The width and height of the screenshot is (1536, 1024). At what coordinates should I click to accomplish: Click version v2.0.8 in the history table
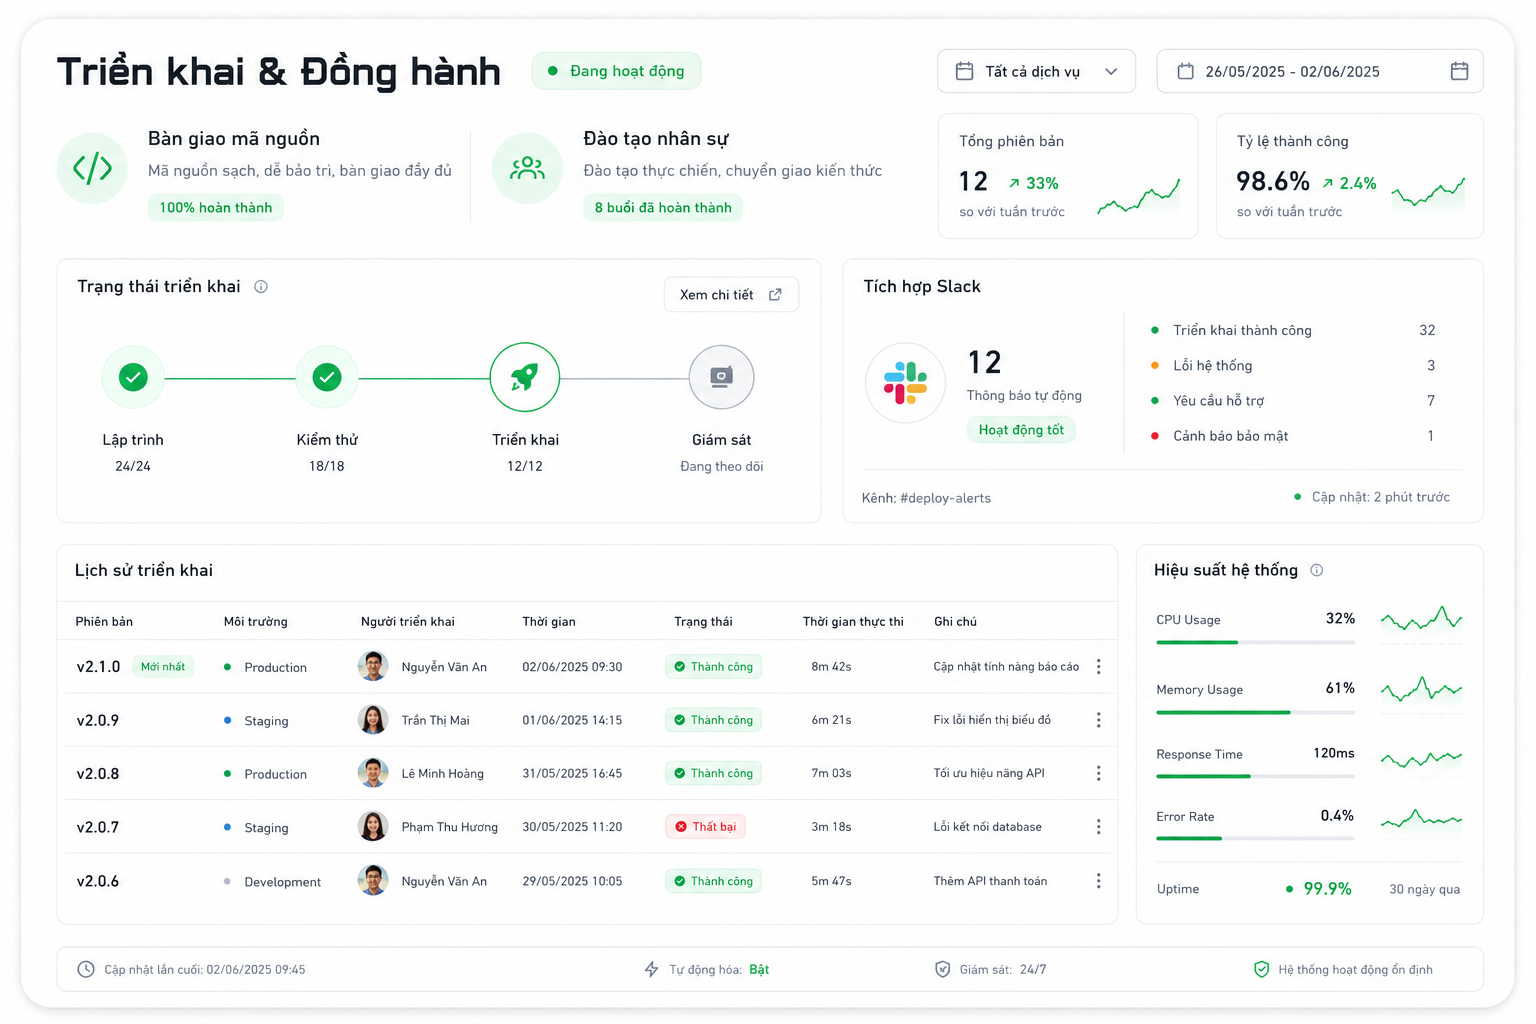pos(98,774)
